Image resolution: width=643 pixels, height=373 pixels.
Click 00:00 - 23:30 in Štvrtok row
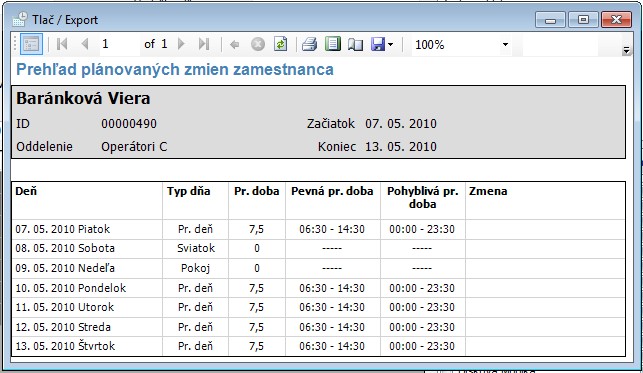[x=422, y=346]
